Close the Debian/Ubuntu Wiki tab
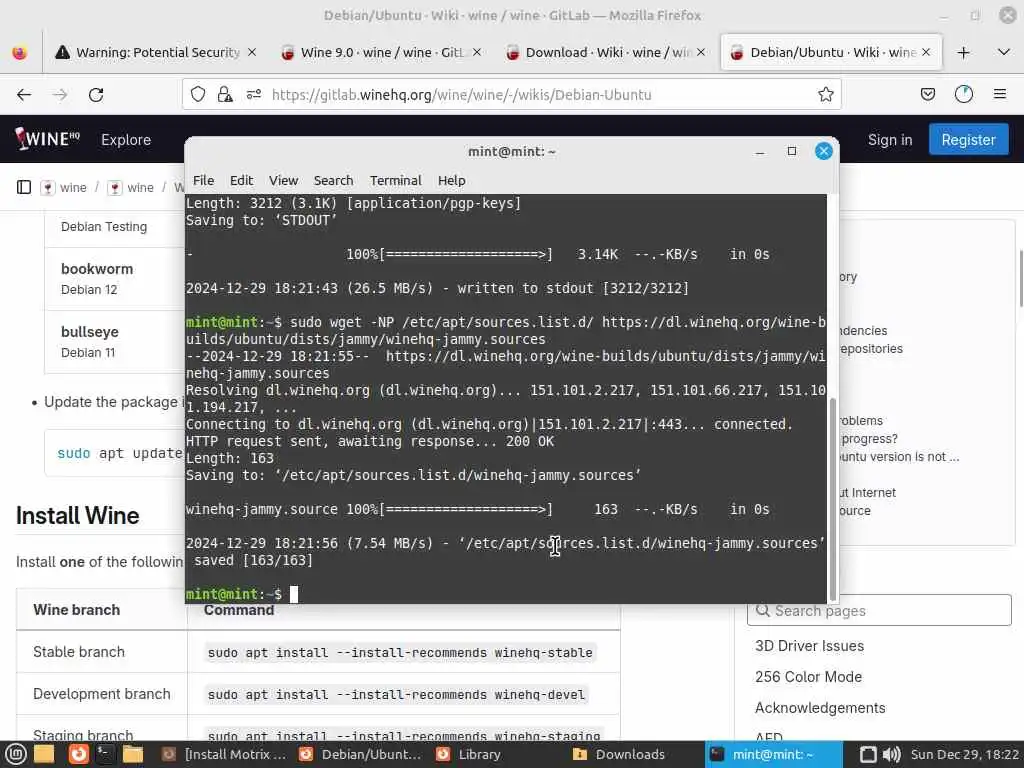This screenshot has height=768, width=1024. click(x=926, y=52)
